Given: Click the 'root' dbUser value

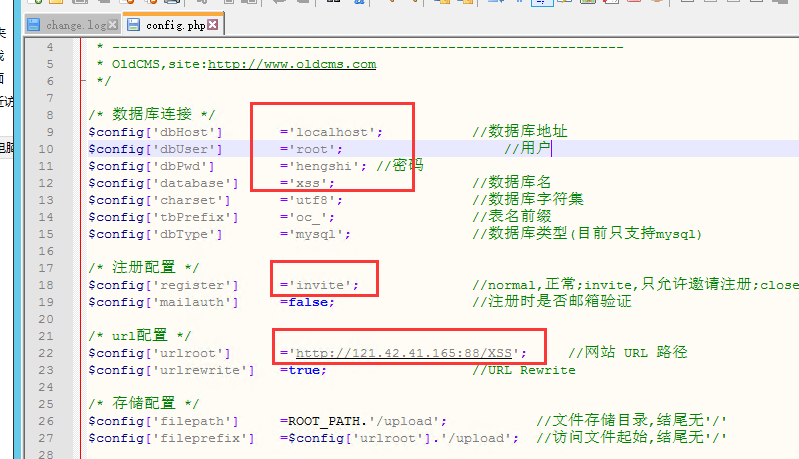Looking at the screenshot, I should click(x=312, y=149).
